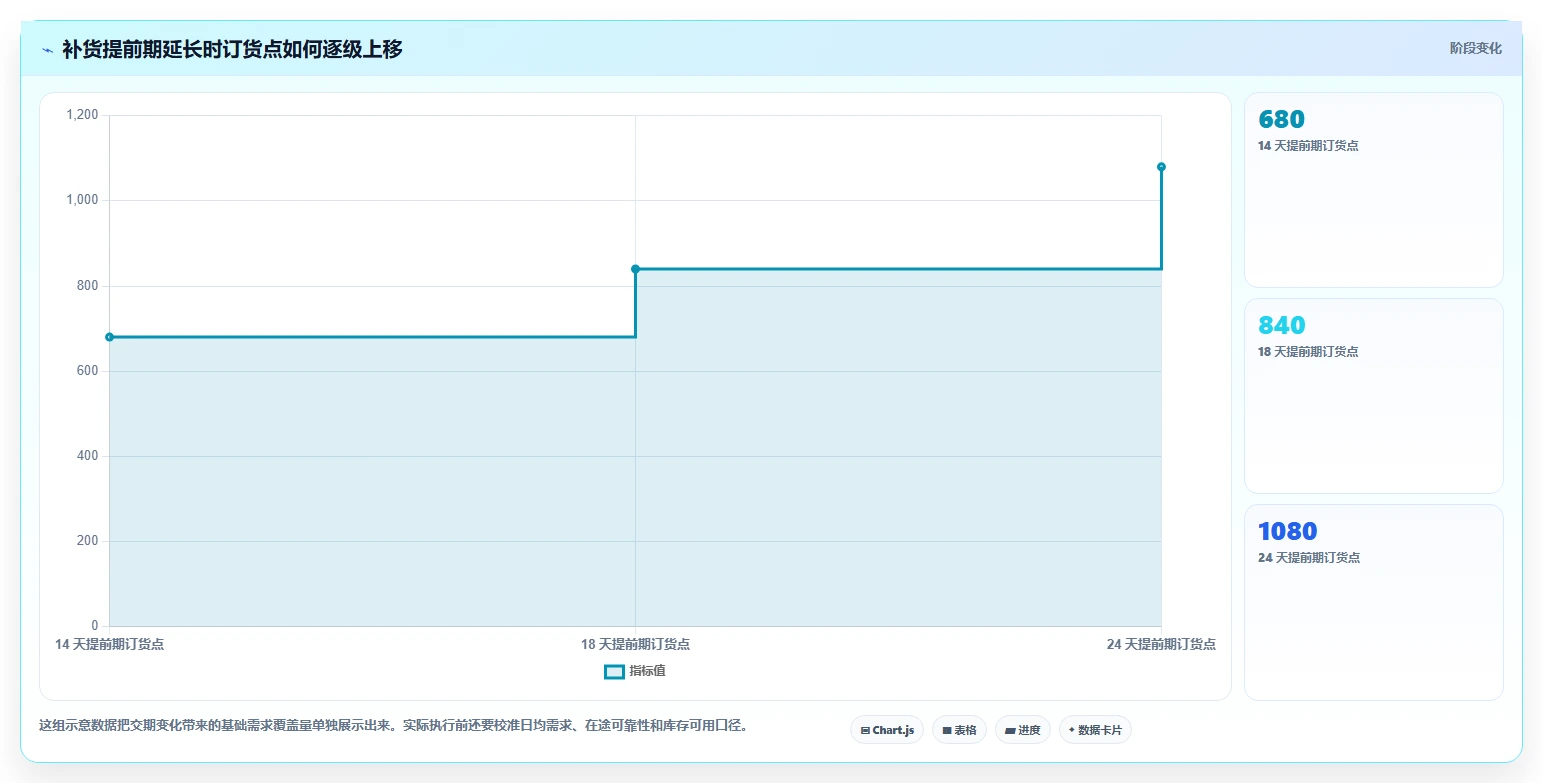This screenshot has width=1543, height=783.
Task: Click the 阶段变化 label in header
Action: coord(1475,48)
